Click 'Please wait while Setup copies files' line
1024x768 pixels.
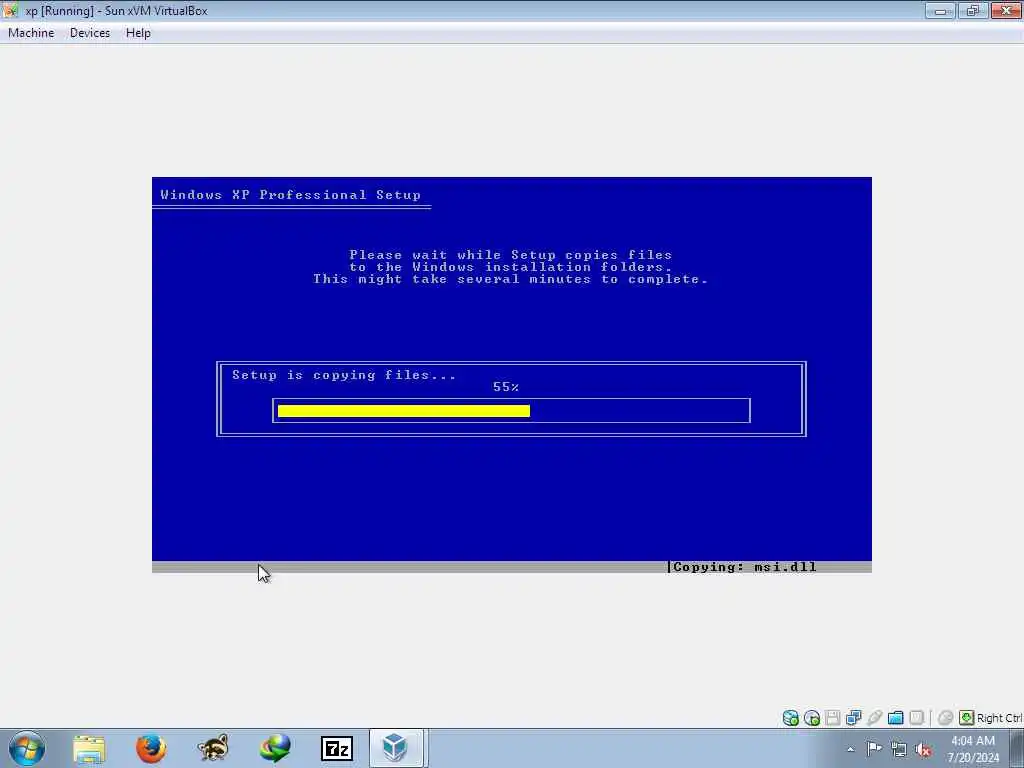511,255
